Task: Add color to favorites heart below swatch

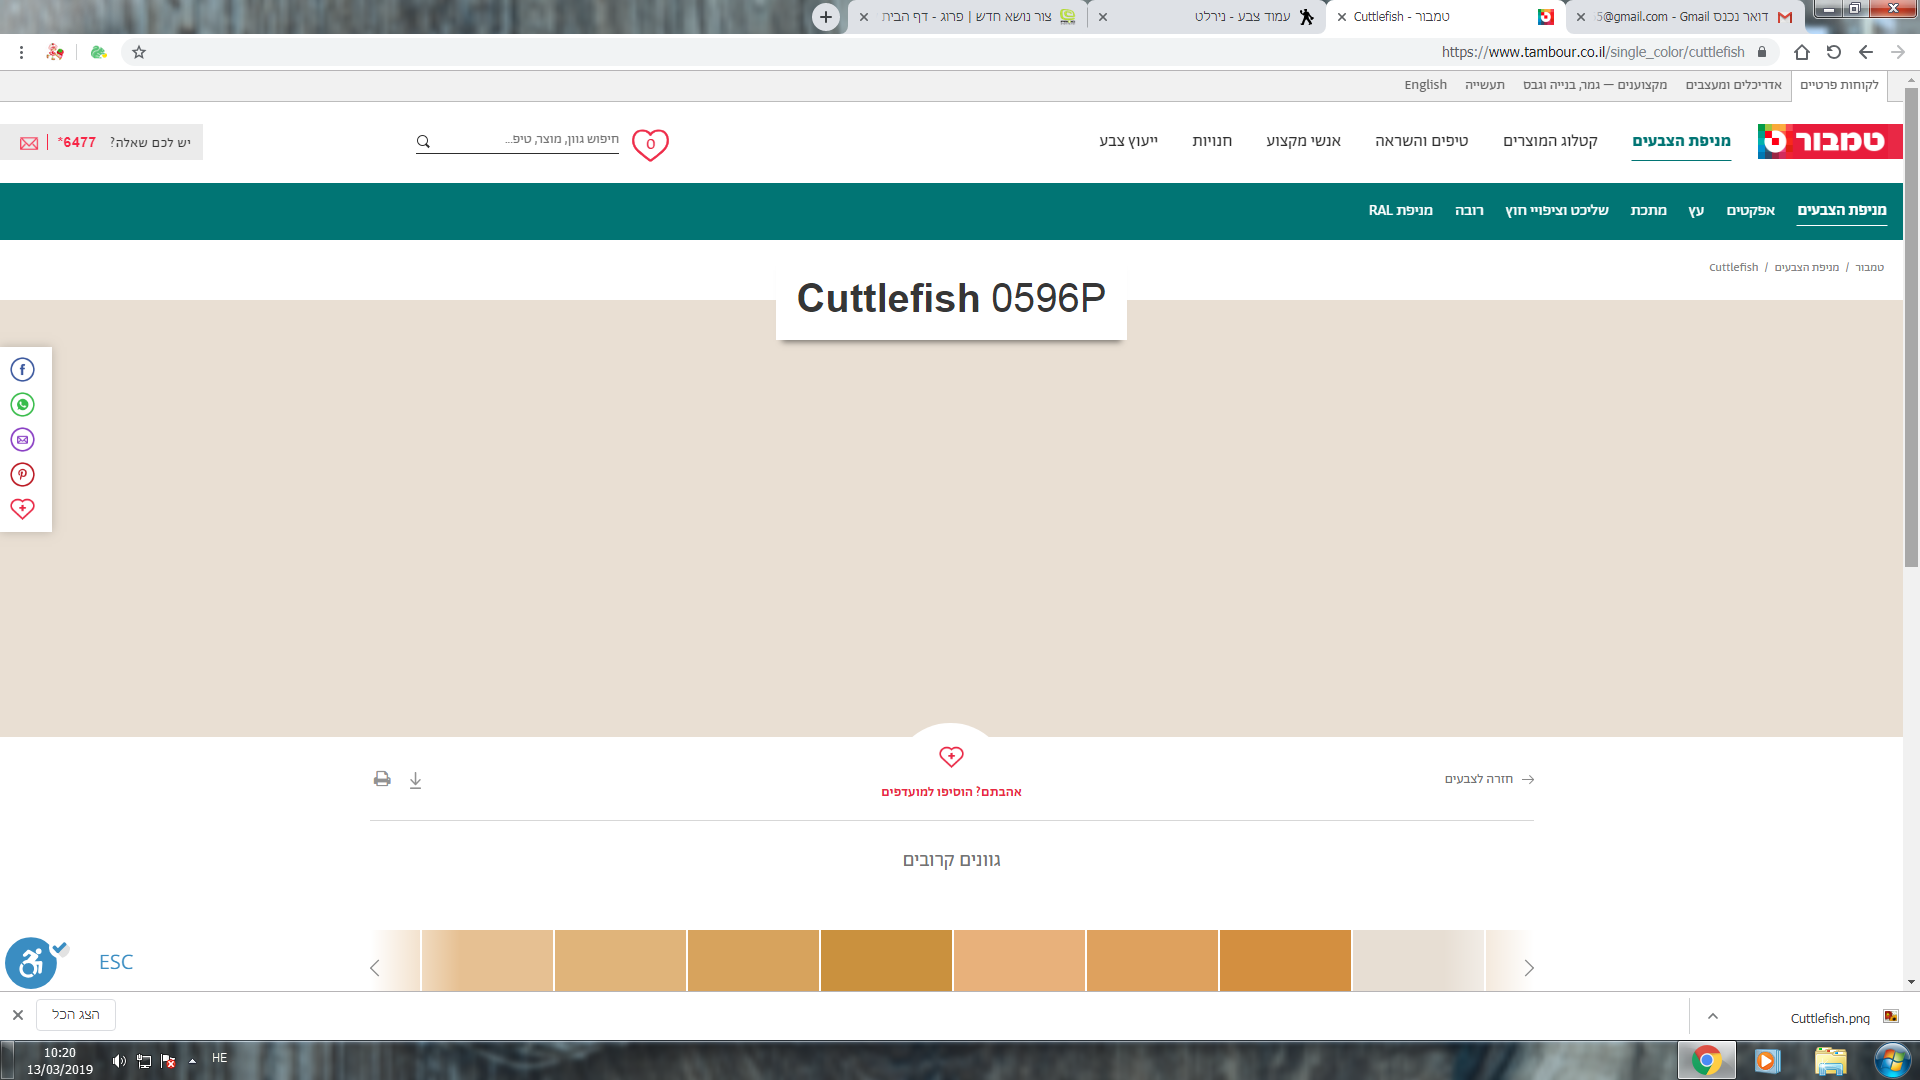Action: 951,757
